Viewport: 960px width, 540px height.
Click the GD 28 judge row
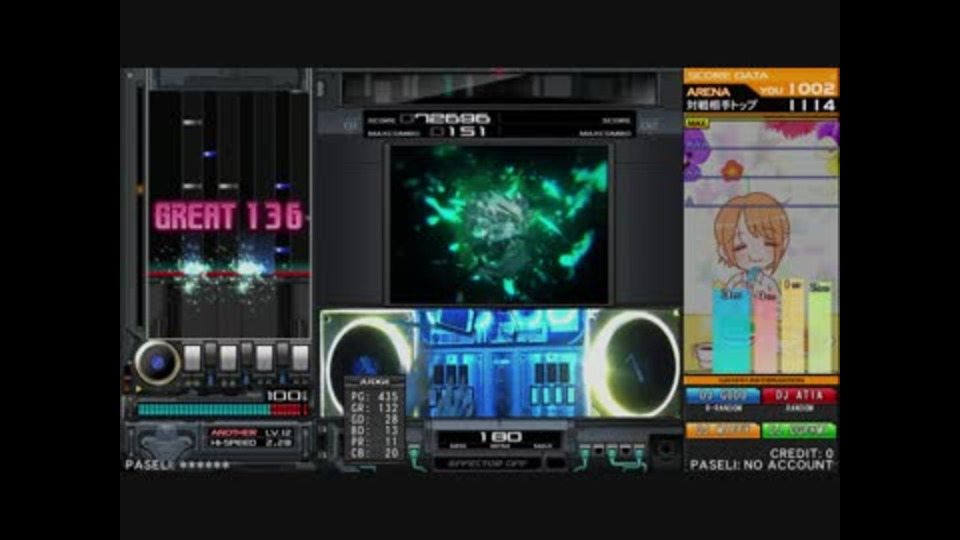[x=375, y=419]
